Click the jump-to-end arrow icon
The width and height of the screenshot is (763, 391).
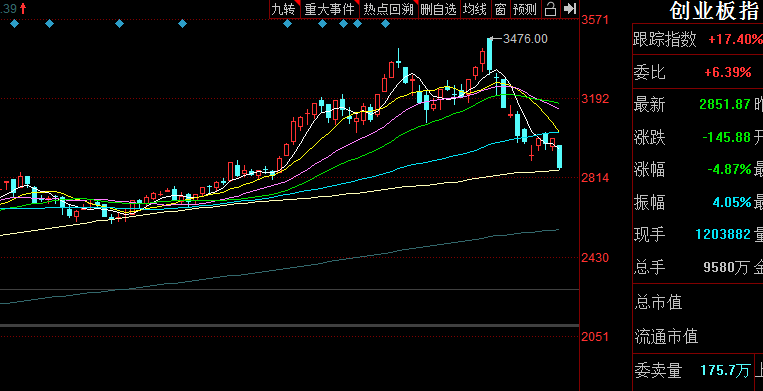569,9
